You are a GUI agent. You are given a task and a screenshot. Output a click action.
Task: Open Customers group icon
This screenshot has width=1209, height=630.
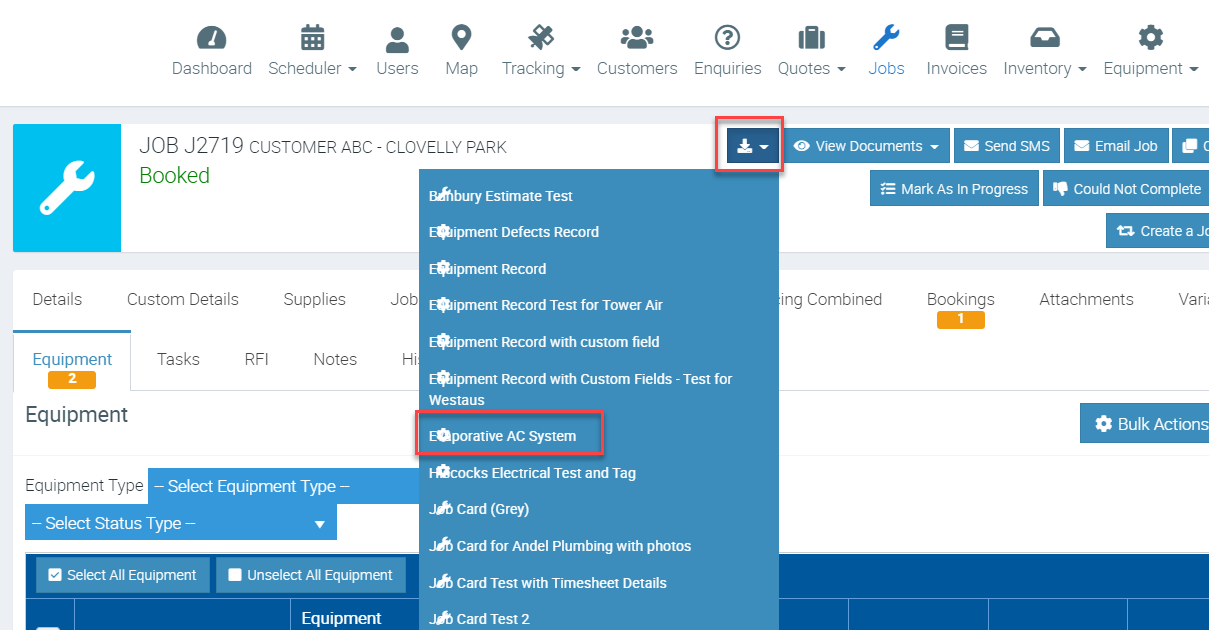coord(636,39)
